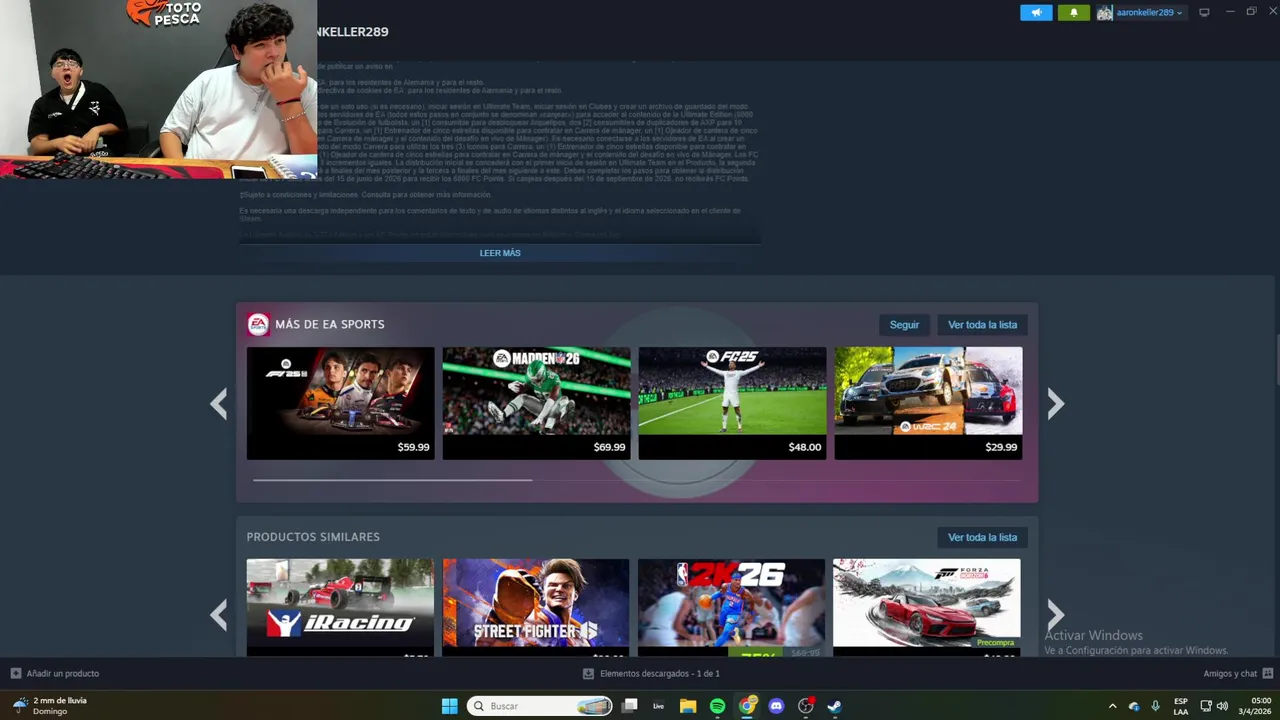Click the downloads icon in status bar
This screenshot has width=1280, height=720.
(588, 674)
